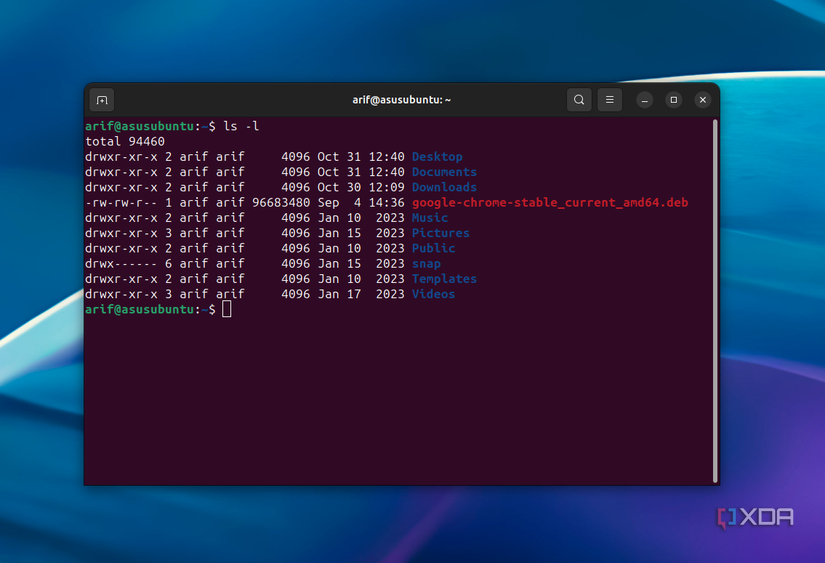This screenshot has width=825, height=563.
Task: Click the terminal title 'arif@asusubuntu: ~'
Action: coord(401,100)
